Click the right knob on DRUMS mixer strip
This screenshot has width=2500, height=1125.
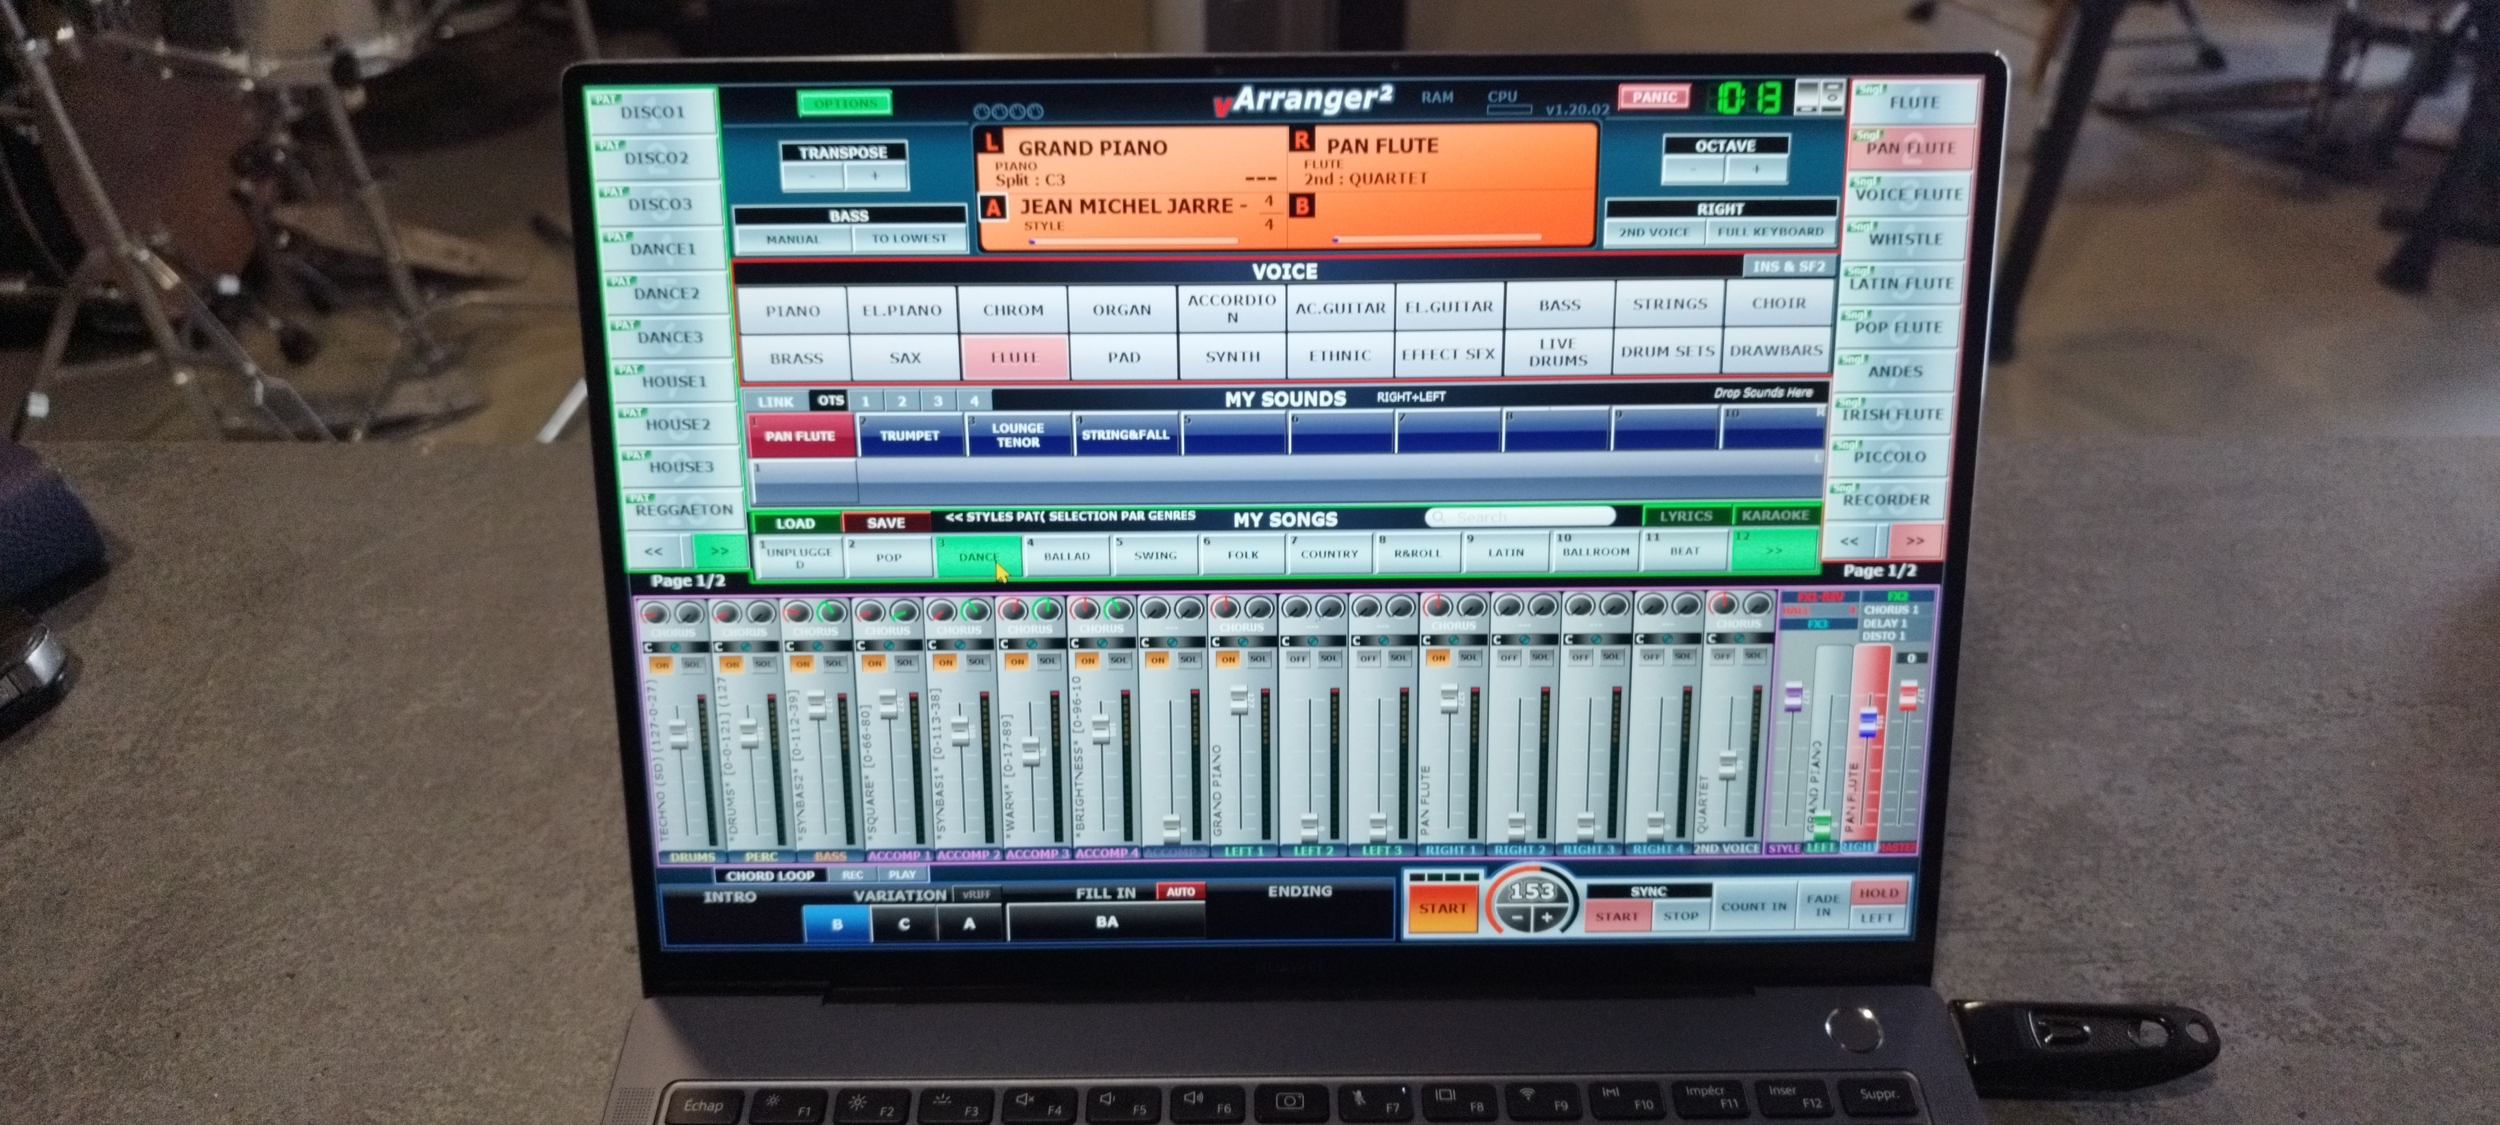coord(689,613)
